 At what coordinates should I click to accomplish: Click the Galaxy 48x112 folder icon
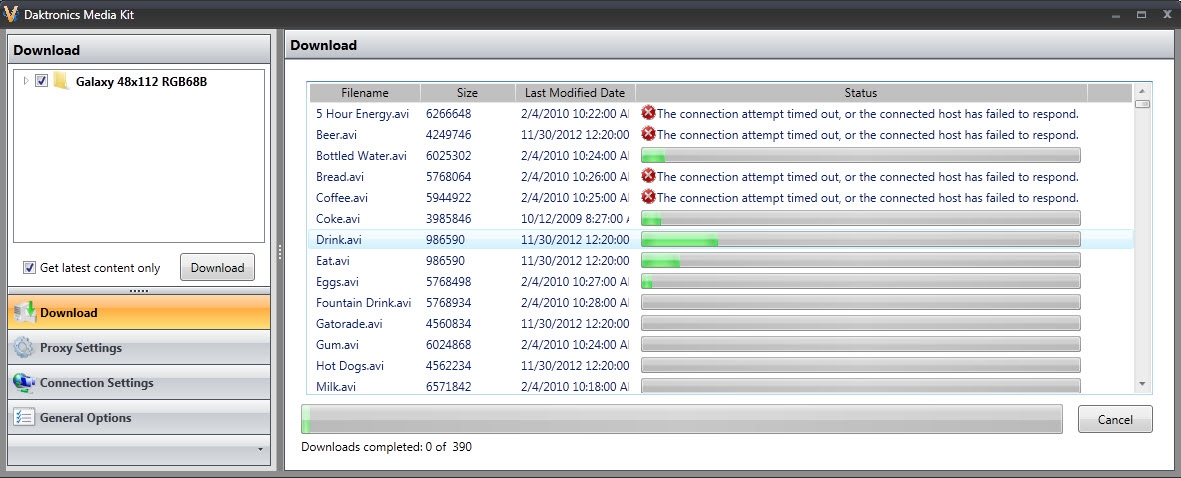click(x=61, y=82)
